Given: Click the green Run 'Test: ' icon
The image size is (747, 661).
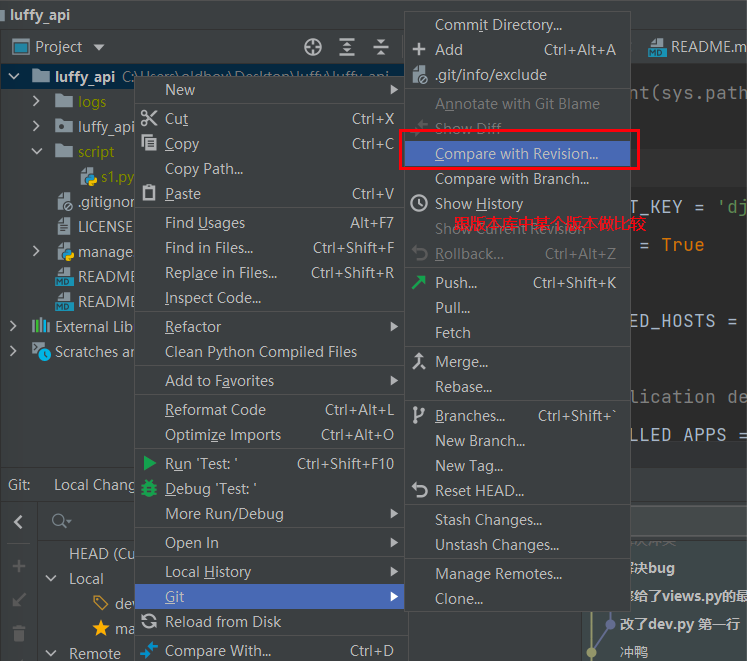Looking at the screenshot, I should 150,463.
